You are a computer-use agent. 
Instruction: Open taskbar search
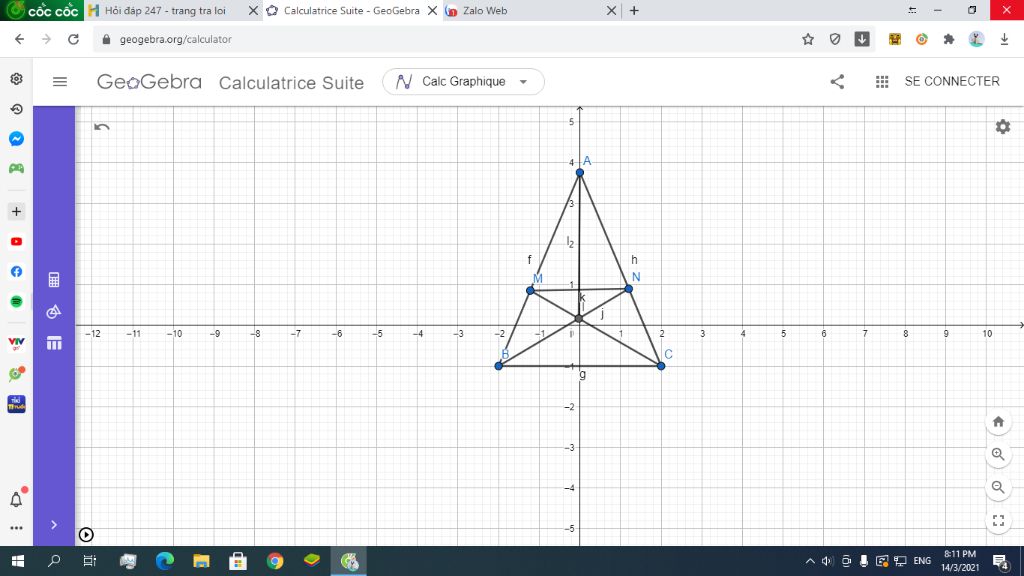54,561
